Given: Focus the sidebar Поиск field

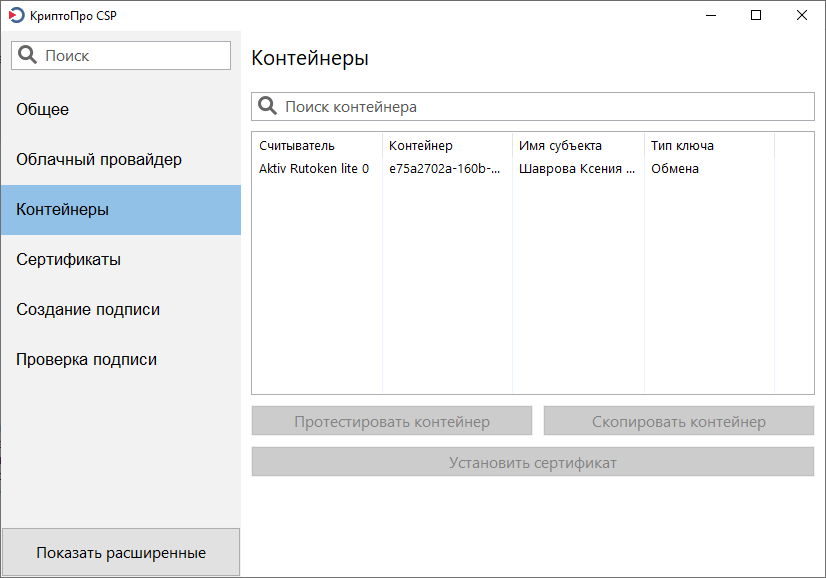Looking at the screenshot, I should pyautogui.click(x=121, y=55).
